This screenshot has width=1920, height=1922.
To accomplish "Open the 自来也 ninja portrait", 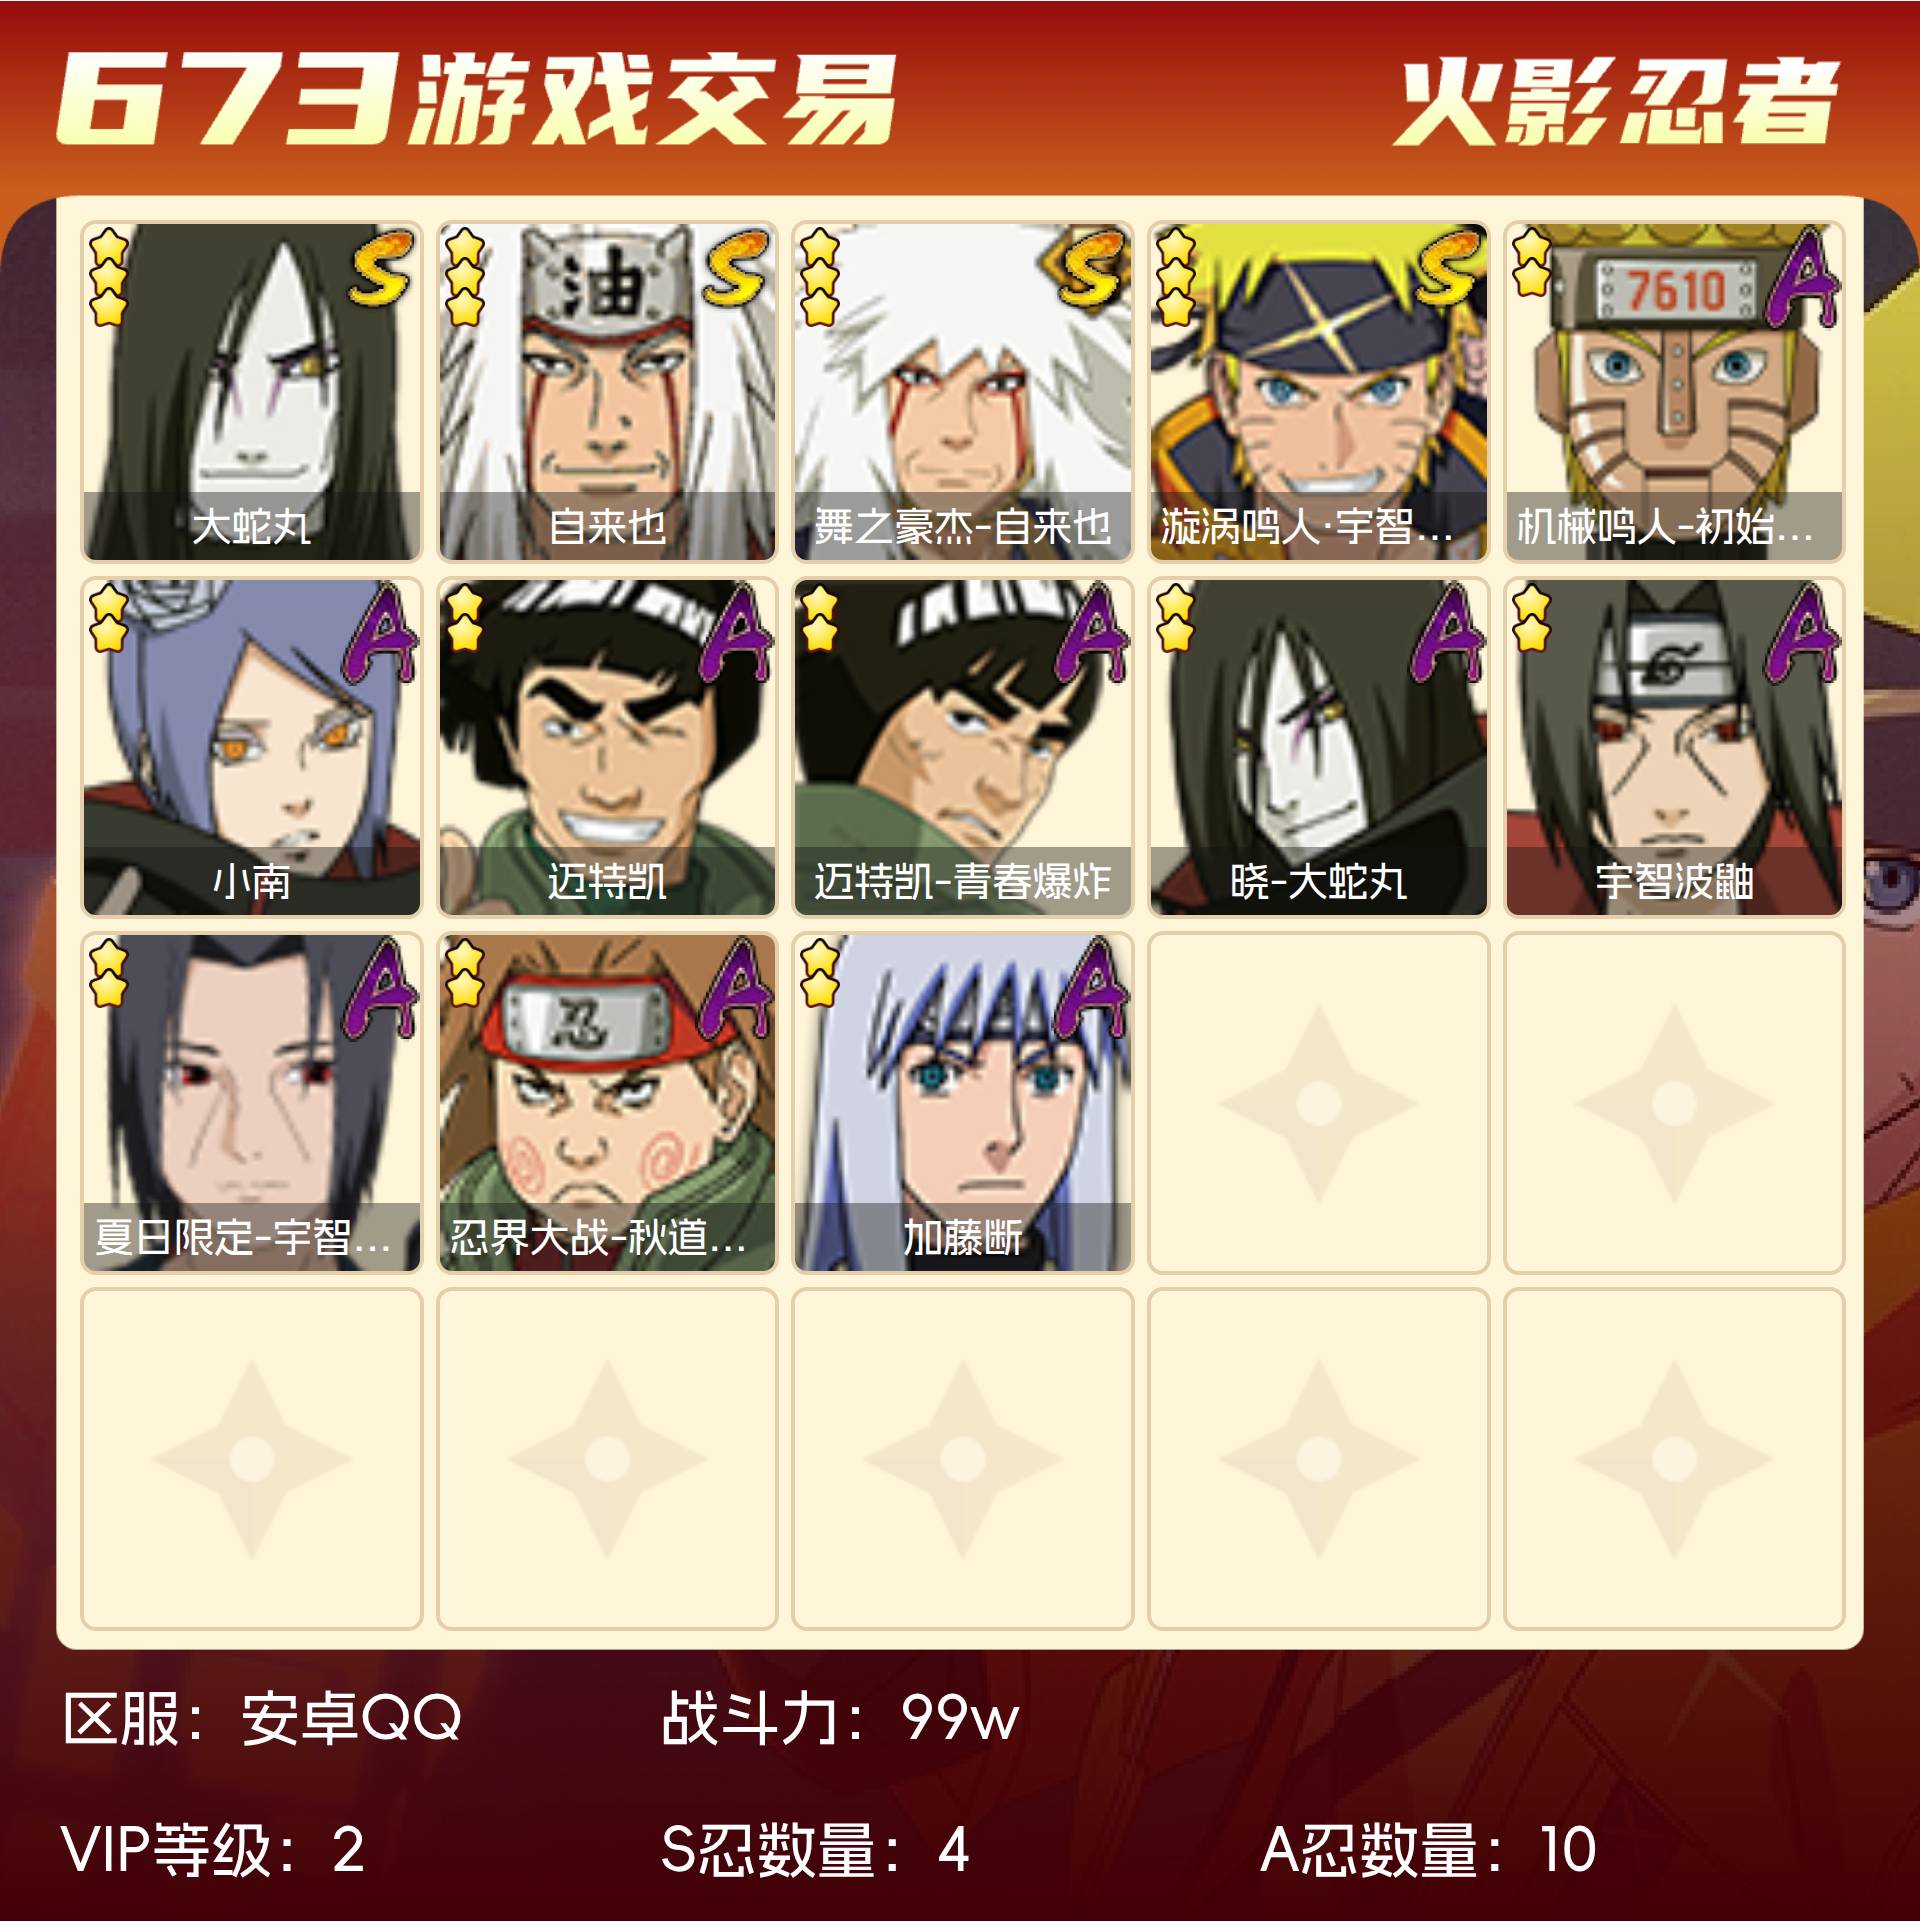I will 607,392.
